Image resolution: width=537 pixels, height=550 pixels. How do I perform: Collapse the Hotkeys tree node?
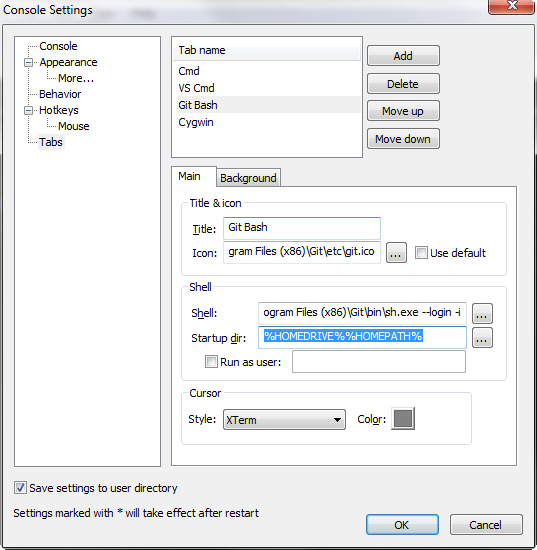coord(28,110)
